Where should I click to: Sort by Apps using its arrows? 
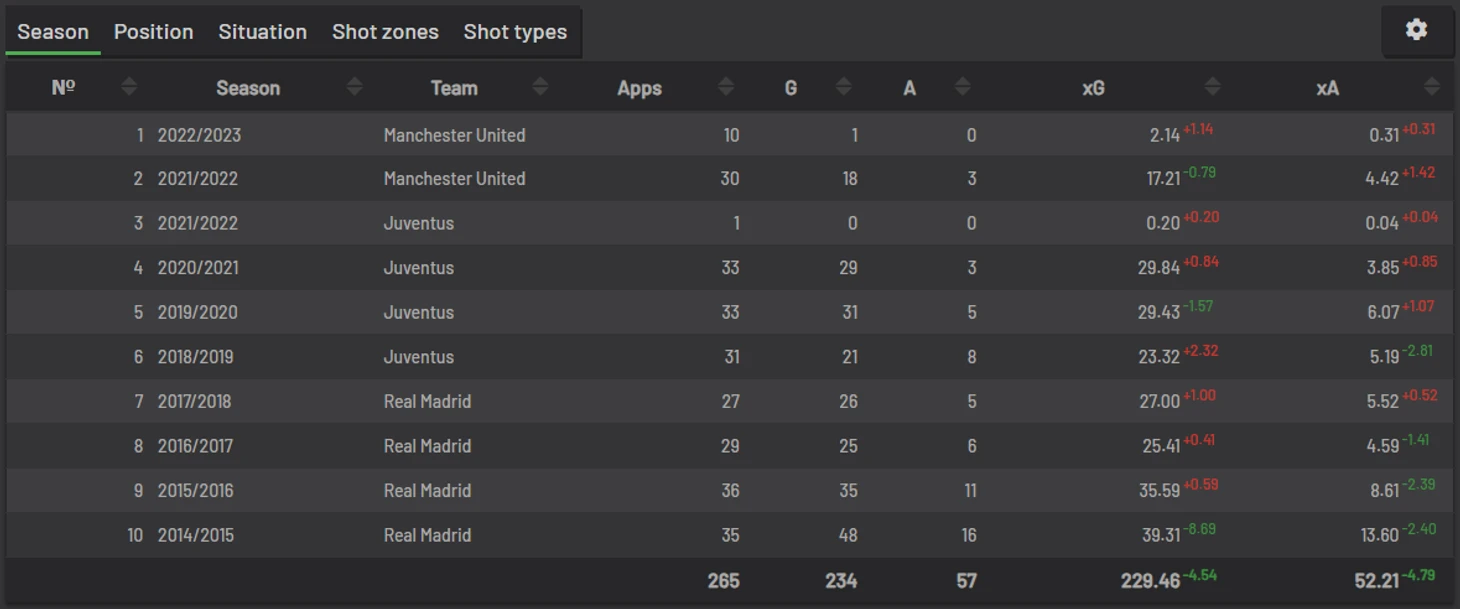coord(726,87)
